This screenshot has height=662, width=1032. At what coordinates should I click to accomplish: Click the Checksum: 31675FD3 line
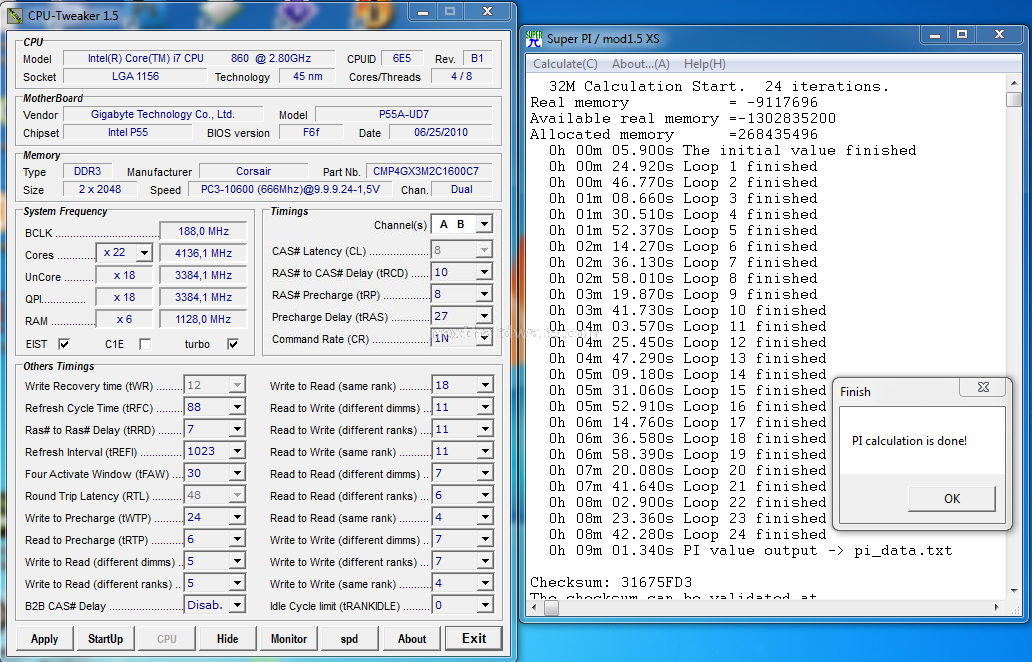click(x=611, y=582)
